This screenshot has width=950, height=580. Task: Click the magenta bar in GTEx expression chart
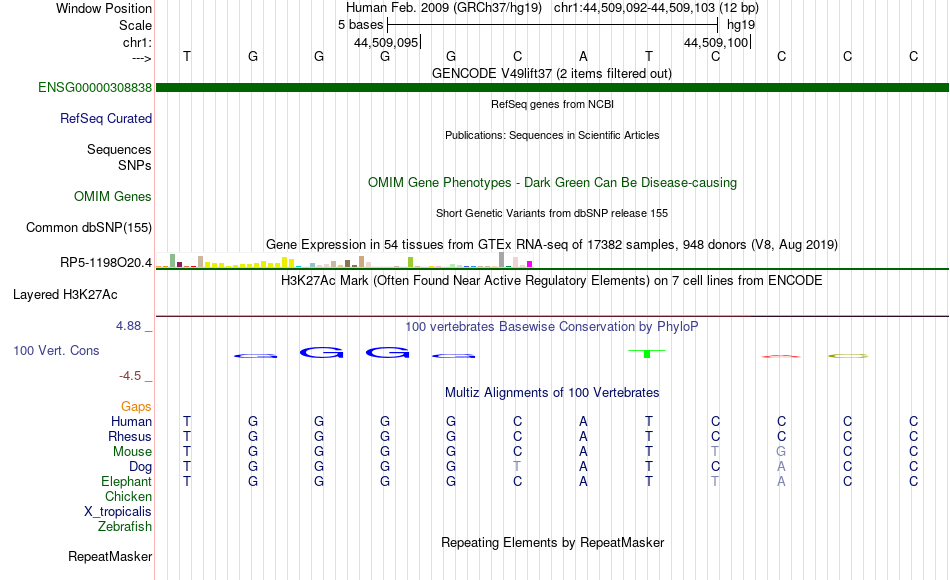click(530, 264)
